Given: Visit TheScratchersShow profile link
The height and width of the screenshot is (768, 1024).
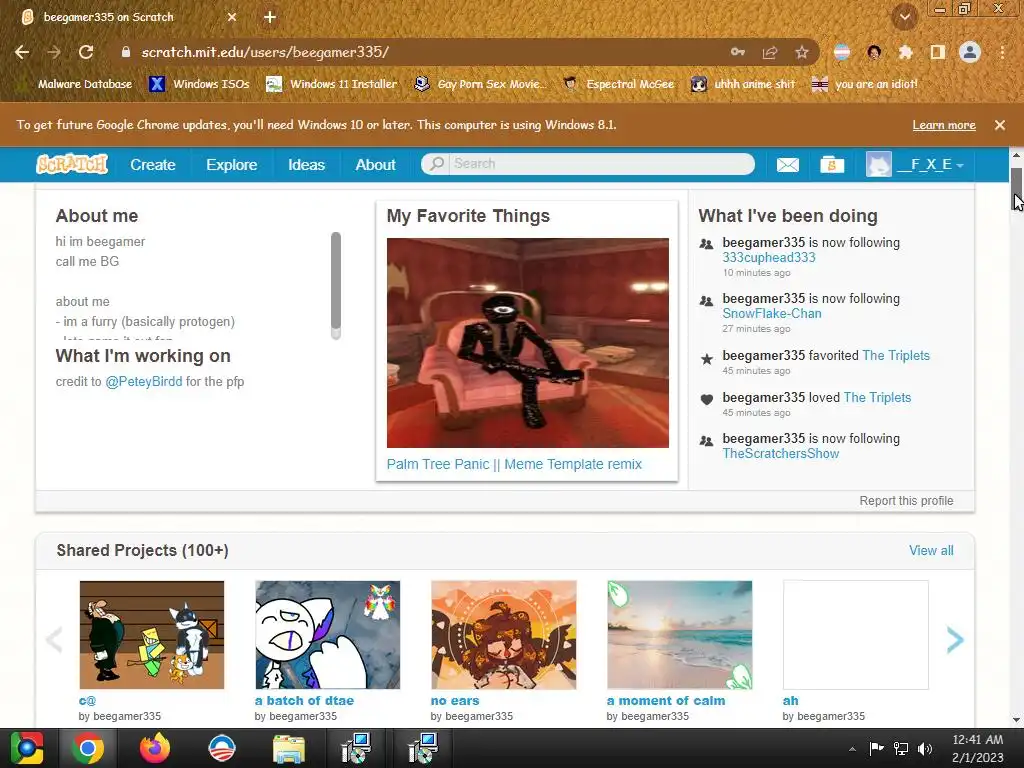Looking at the screenshot, I should point(780,453).
